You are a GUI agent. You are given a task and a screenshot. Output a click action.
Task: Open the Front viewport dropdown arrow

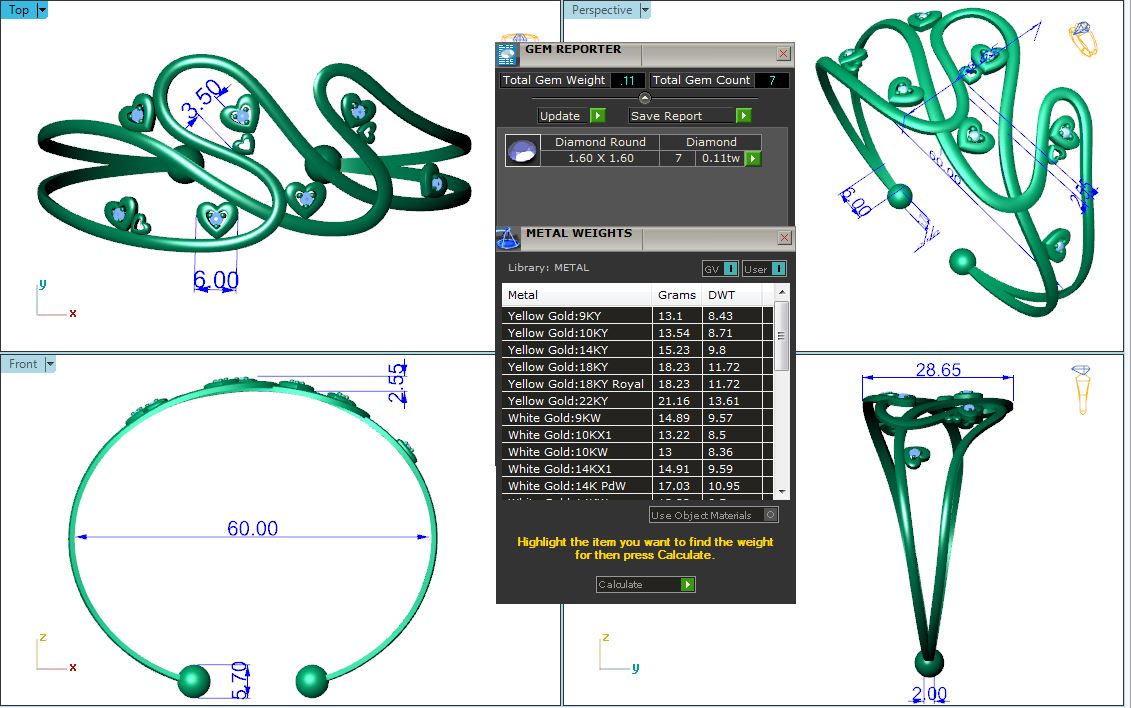[x=50, y=364]
